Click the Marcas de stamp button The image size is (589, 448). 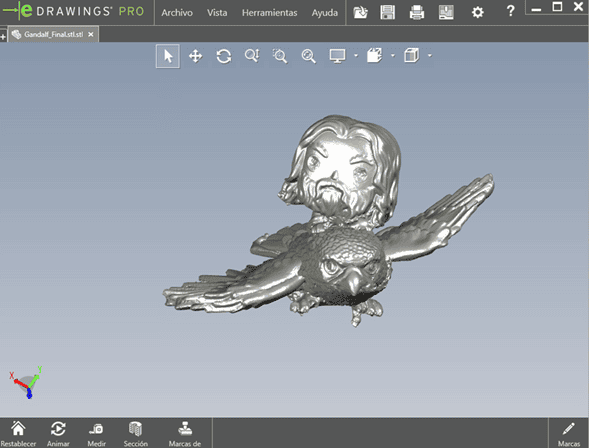tap(185, 434)
